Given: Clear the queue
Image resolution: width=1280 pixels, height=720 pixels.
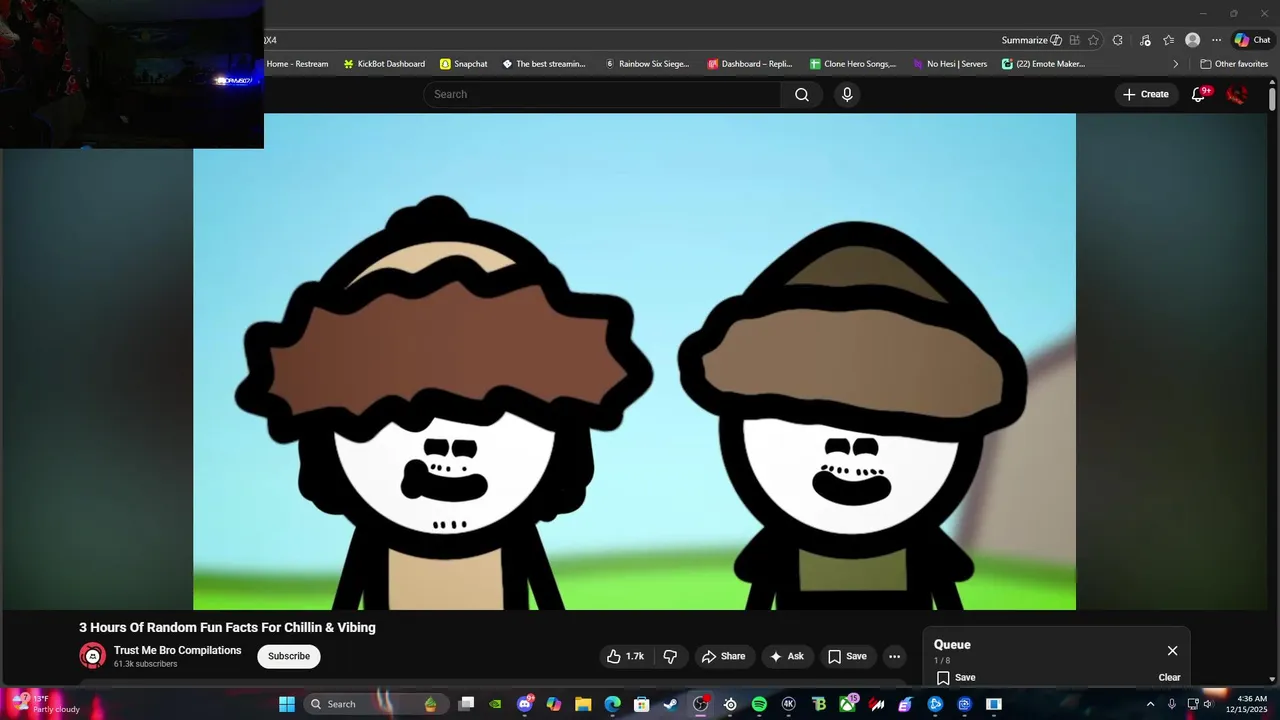Looking at the screenshot, I should [x=1169, y=677].
